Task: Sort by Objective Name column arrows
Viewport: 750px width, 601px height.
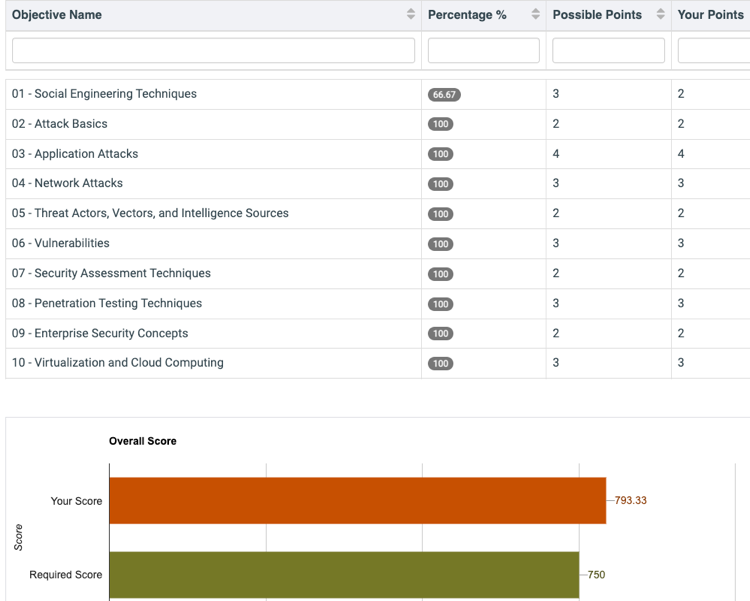Action: (411, 15)
